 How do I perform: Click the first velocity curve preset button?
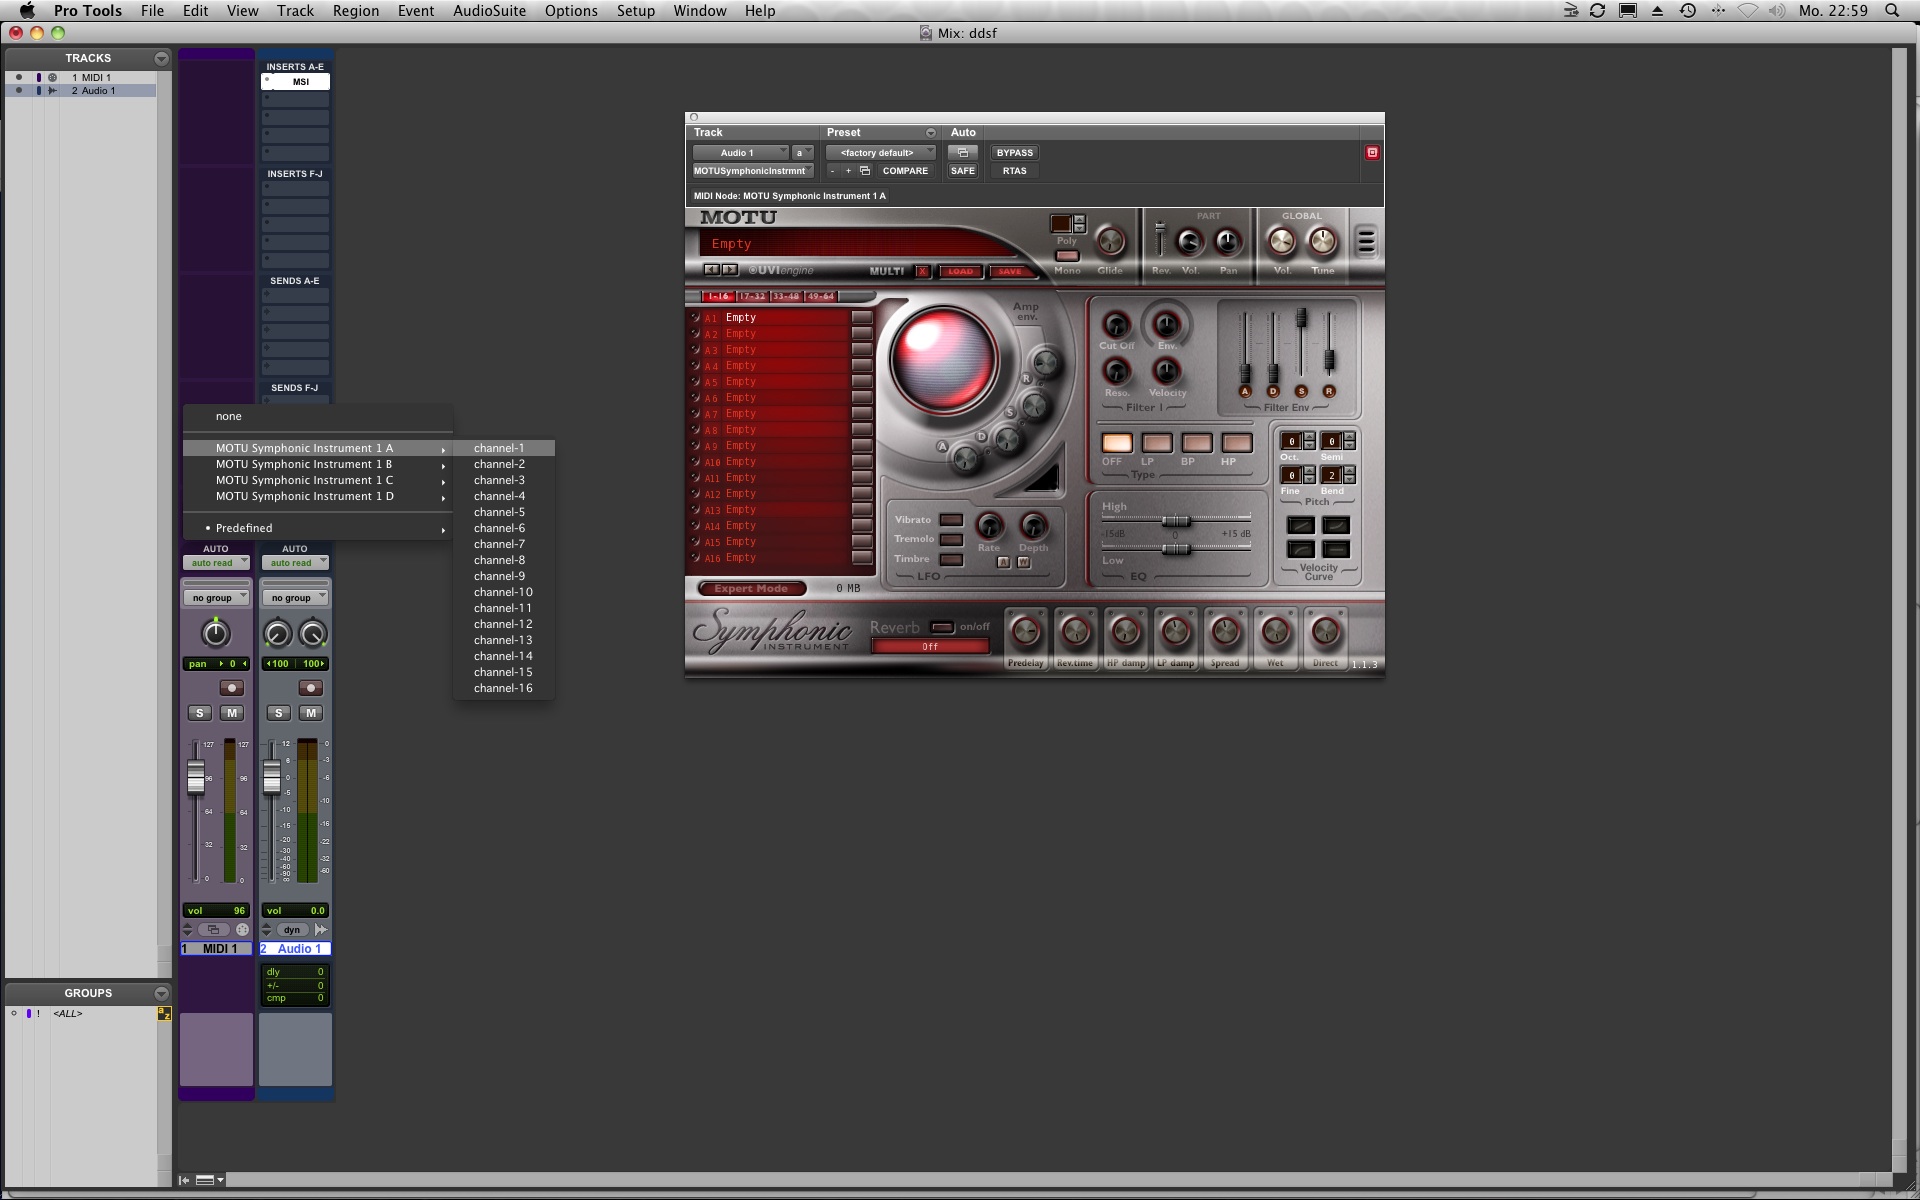(x=1300, y=525)
